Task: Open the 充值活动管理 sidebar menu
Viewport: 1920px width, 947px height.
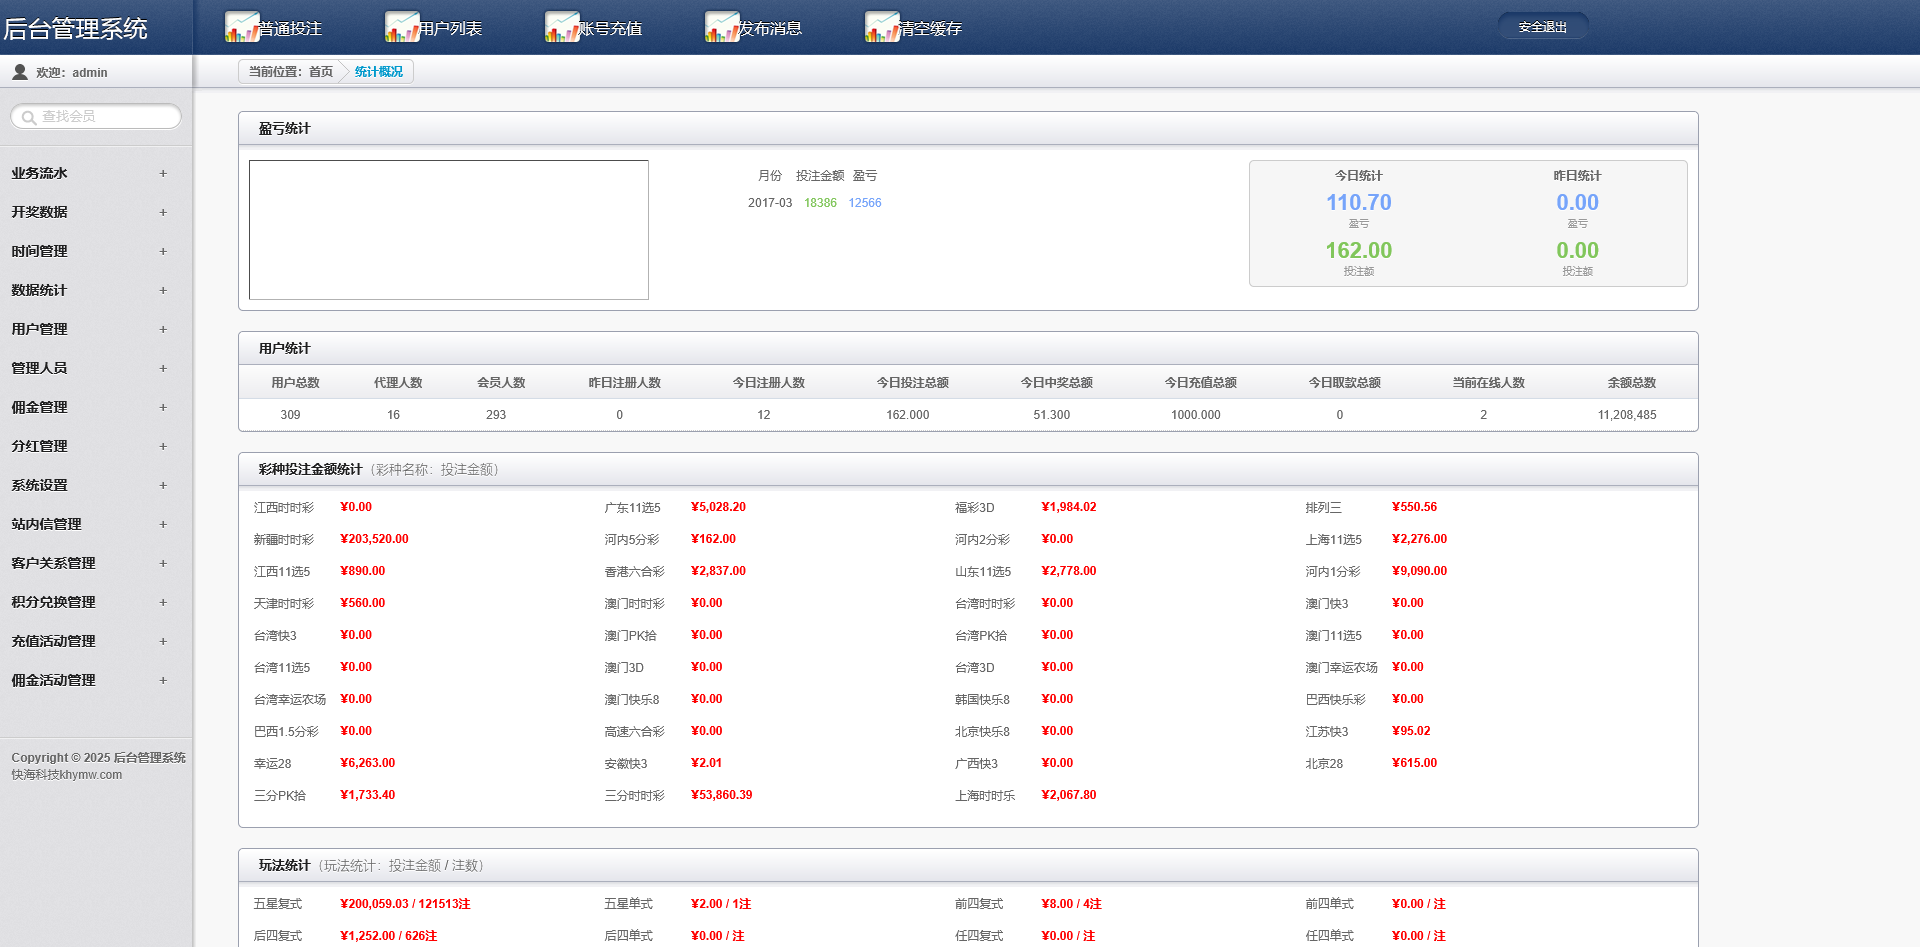Action: pyautogui.click(x=54, y=642)
